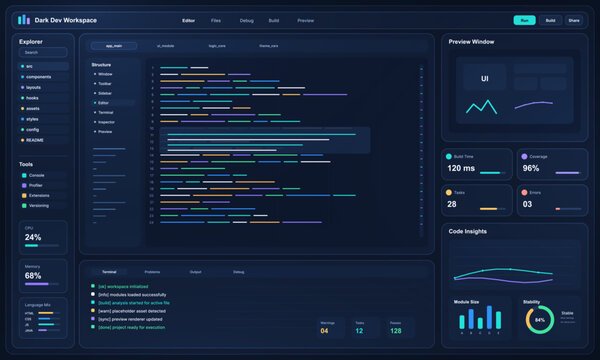Click the Dark Dev Workspace bar-chart logo

[24, 20]
